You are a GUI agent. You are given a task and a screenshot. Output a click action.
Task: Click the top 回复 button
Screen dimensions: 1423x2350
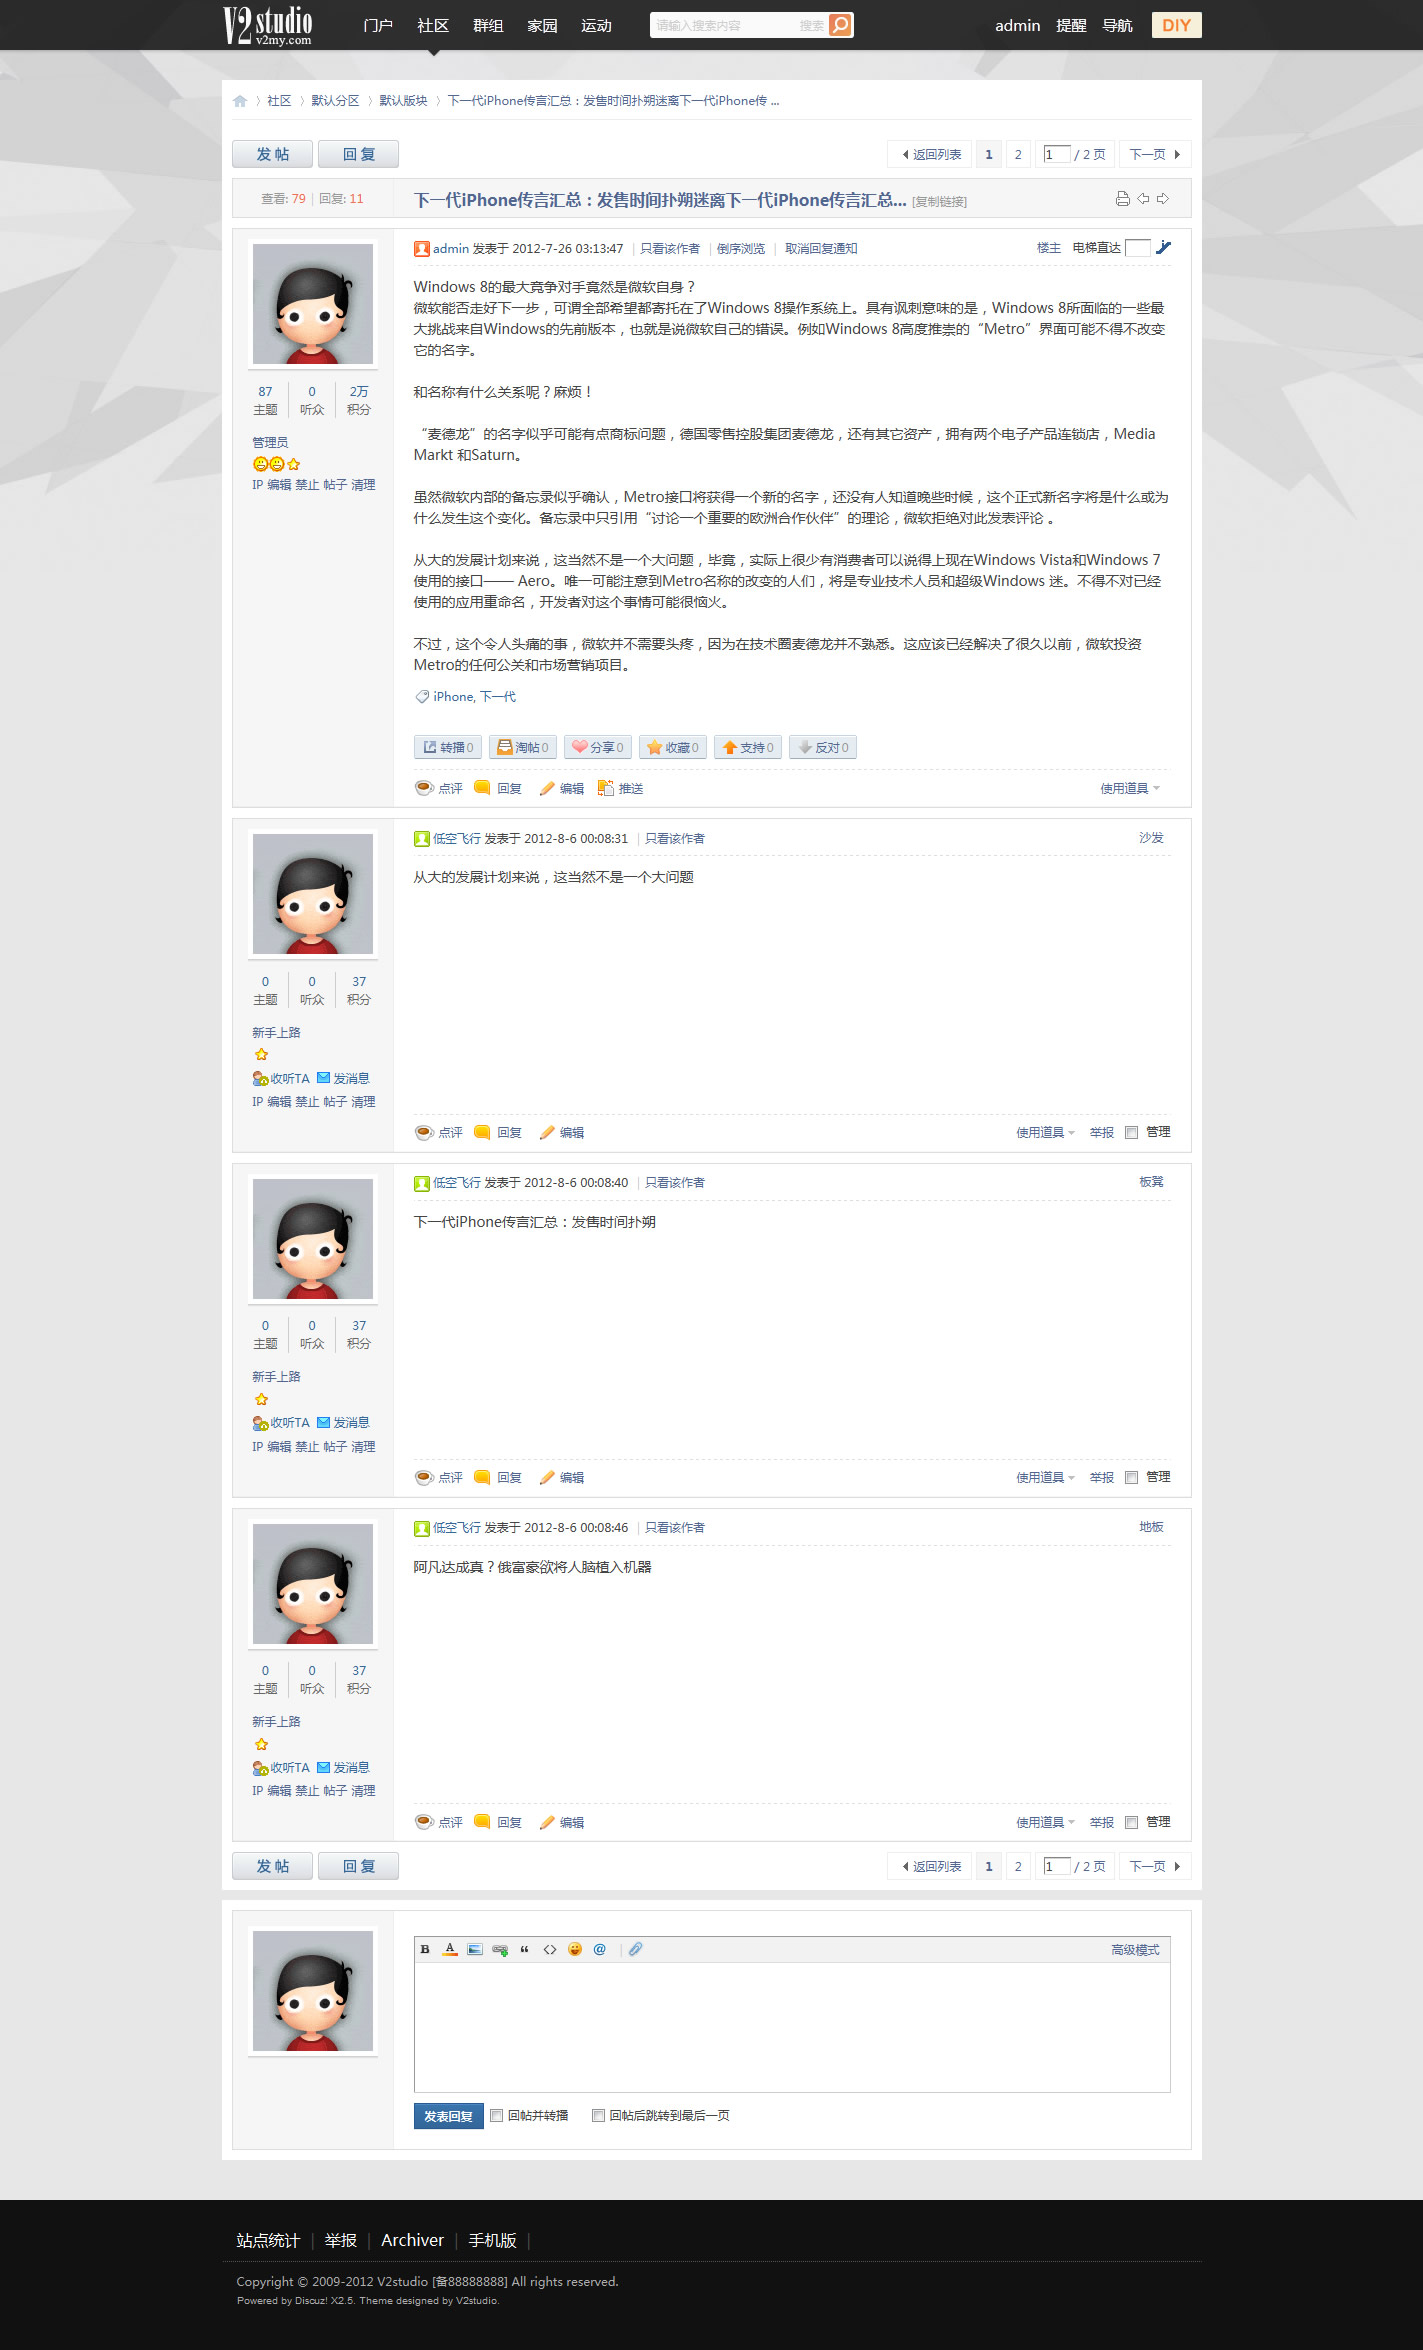pos(358,154)
